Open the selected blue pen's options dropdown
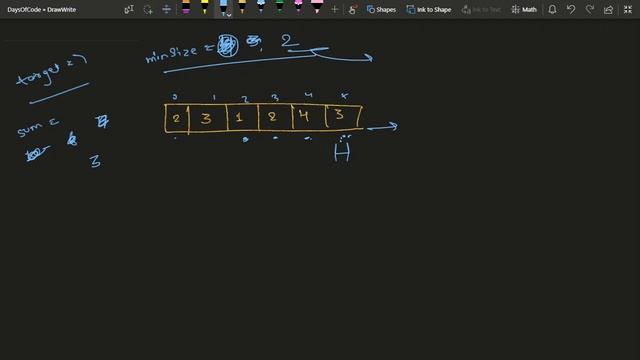The width and height of the screenshot is (640, 360). (229, 15)
